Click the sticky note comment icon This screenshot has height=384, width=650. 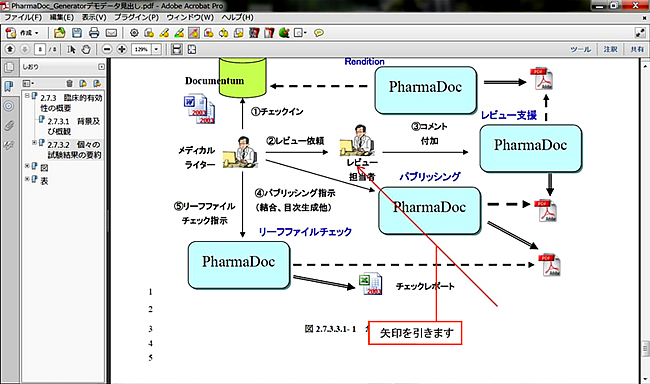tap(319, 33)
